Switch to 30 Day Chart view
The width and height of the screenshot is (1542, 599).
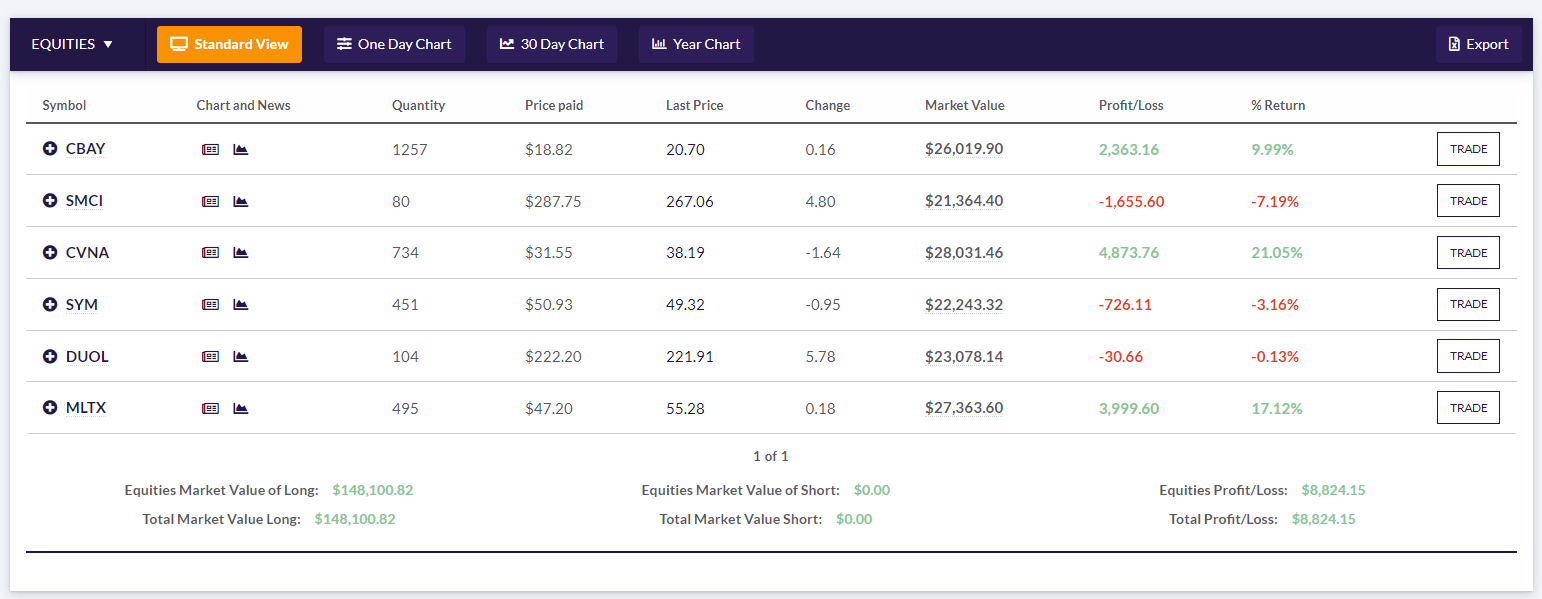pyautogui.click(x=552, y=44)
